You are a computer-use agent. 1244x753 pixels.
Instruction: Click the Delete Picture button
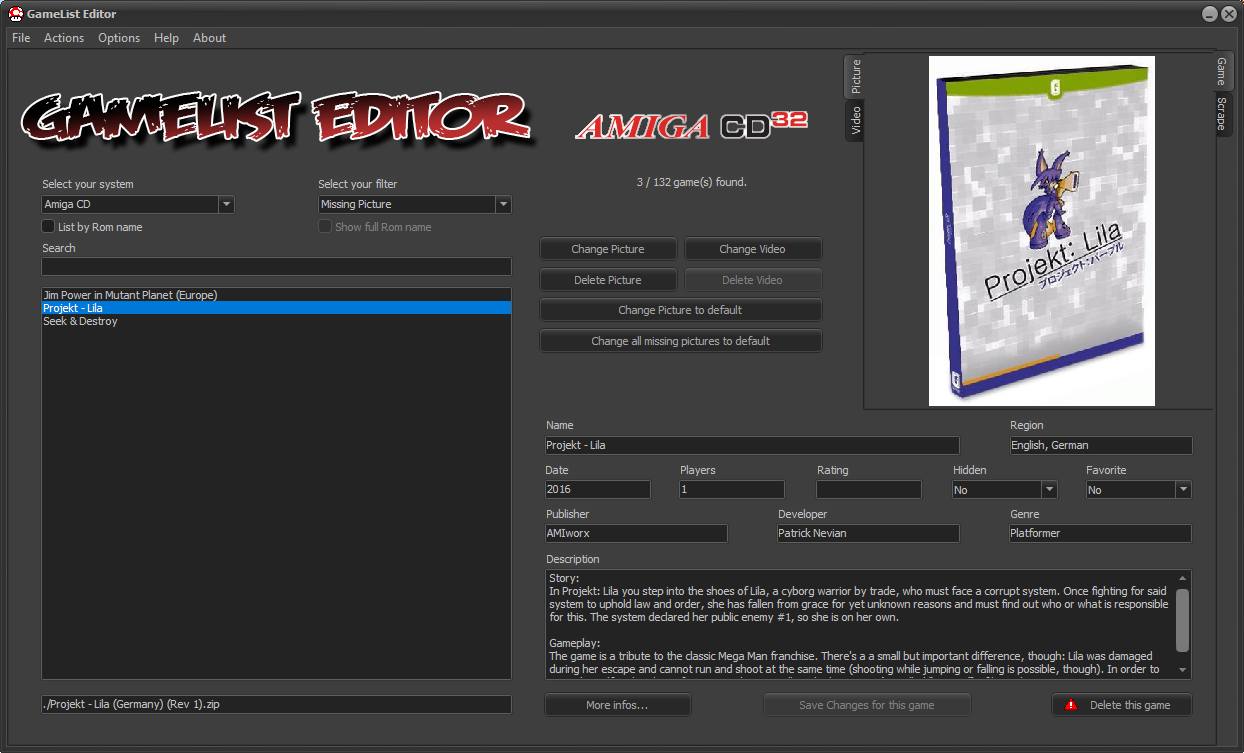[x=608, y=280]
